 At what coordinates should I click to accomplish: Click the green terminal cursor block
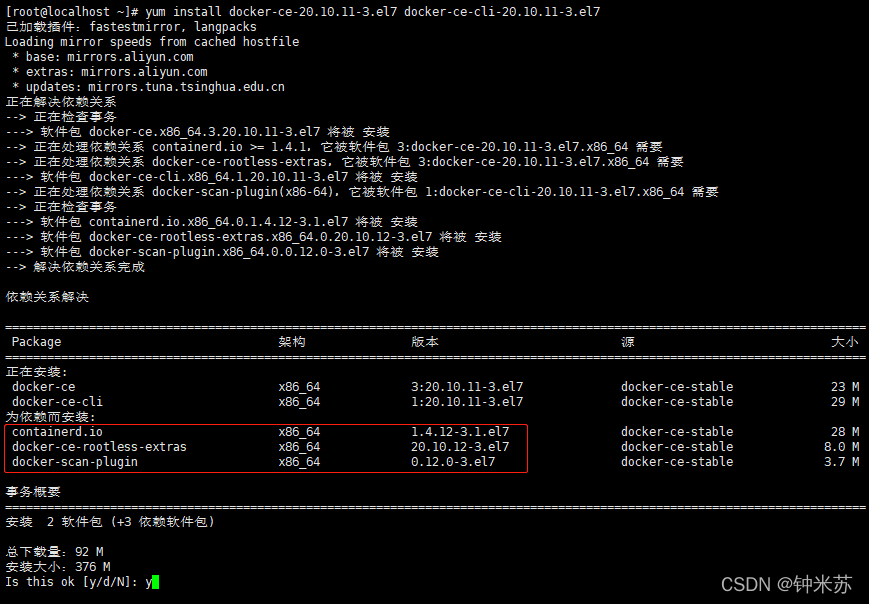pyautogui.click(x=156, y=582)
